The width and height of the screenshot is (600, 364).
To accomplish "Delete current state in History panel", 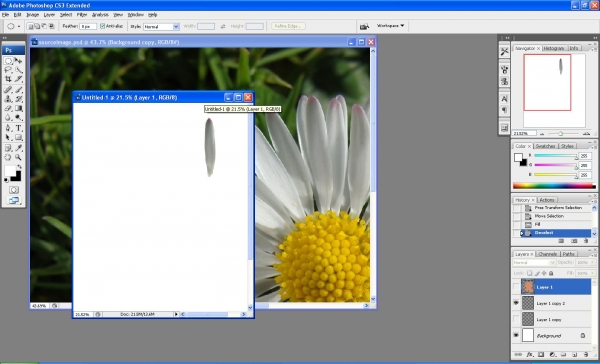I will click(586, 241).
